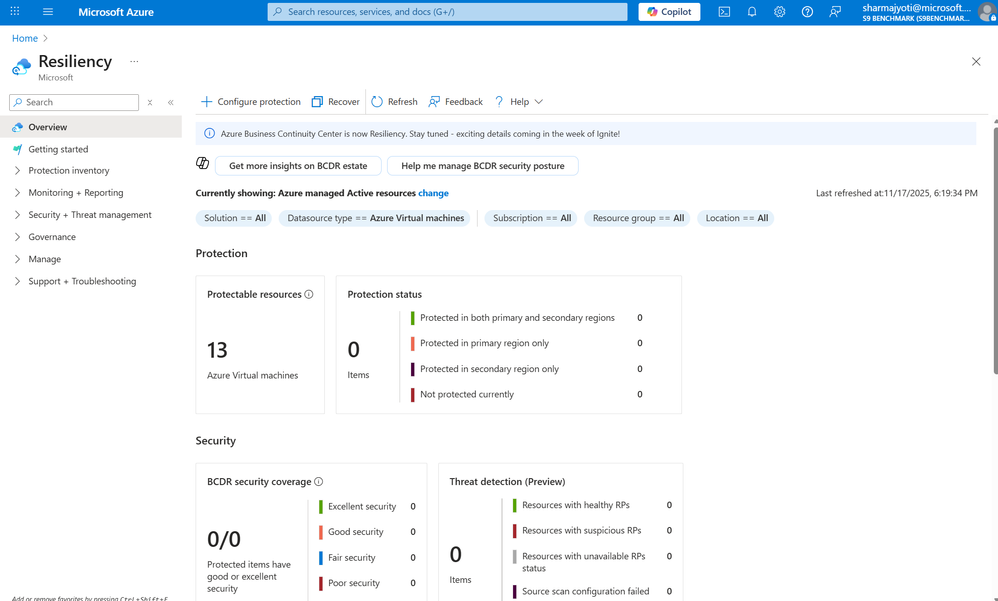
Task: Open the notifications bell icon
Action: point(752,11)
